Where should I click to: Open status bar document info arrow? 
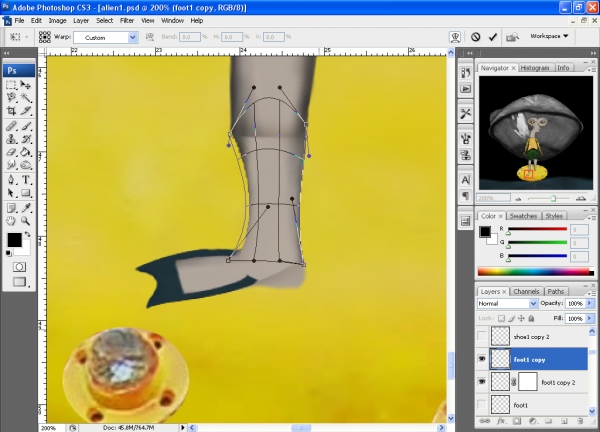pyautogui.click(x=183, y=427)
